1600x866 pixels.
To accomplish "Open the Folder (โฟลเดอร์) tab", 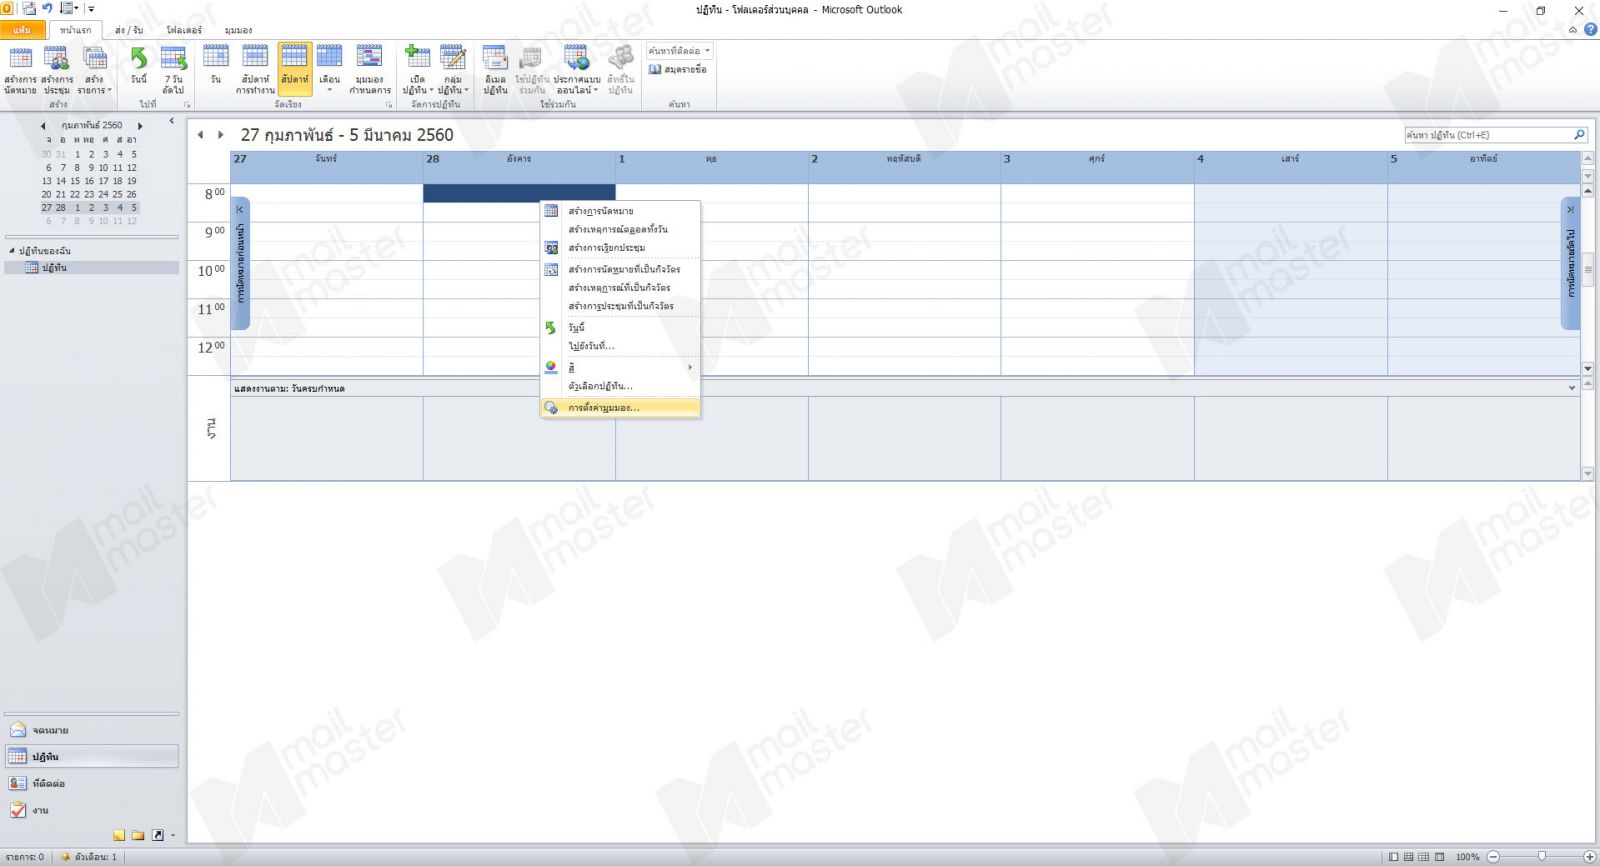I will coord(184,30).
